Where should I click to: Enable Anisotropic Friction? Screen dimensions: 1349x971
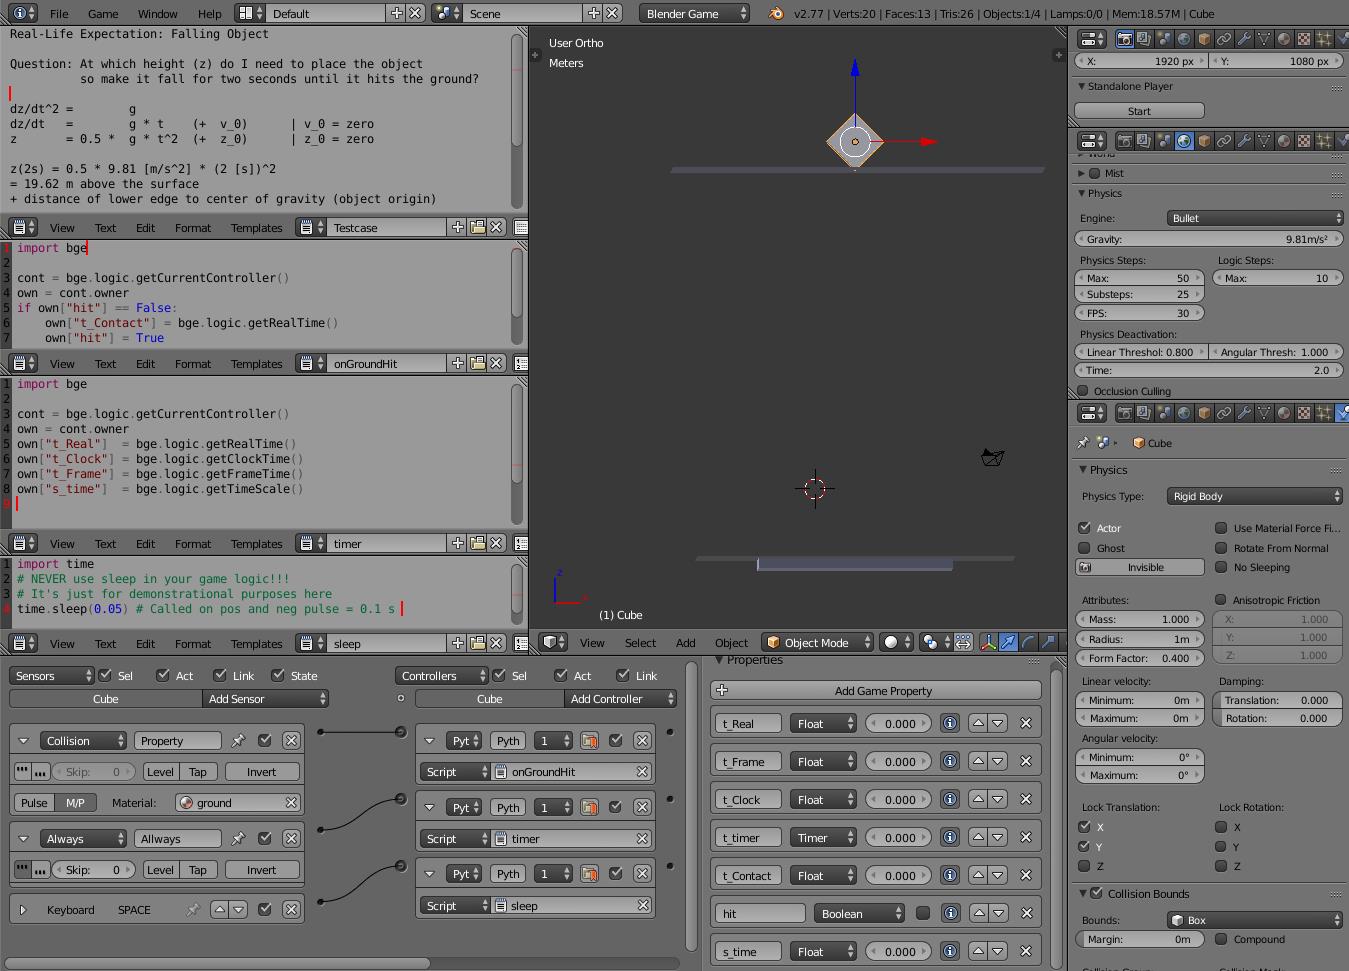(1221, 600)
